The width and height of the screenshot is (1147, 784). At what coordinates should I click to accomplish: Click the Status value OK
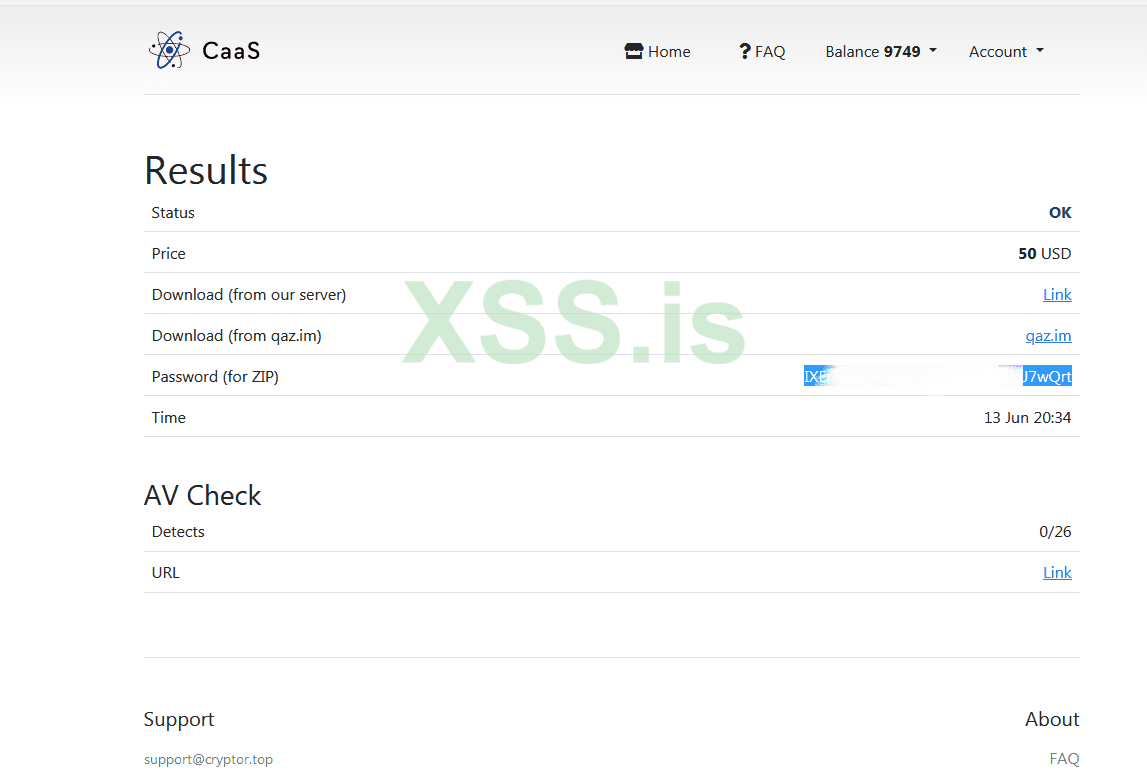pyautogui.click(x=1060, y=212)
